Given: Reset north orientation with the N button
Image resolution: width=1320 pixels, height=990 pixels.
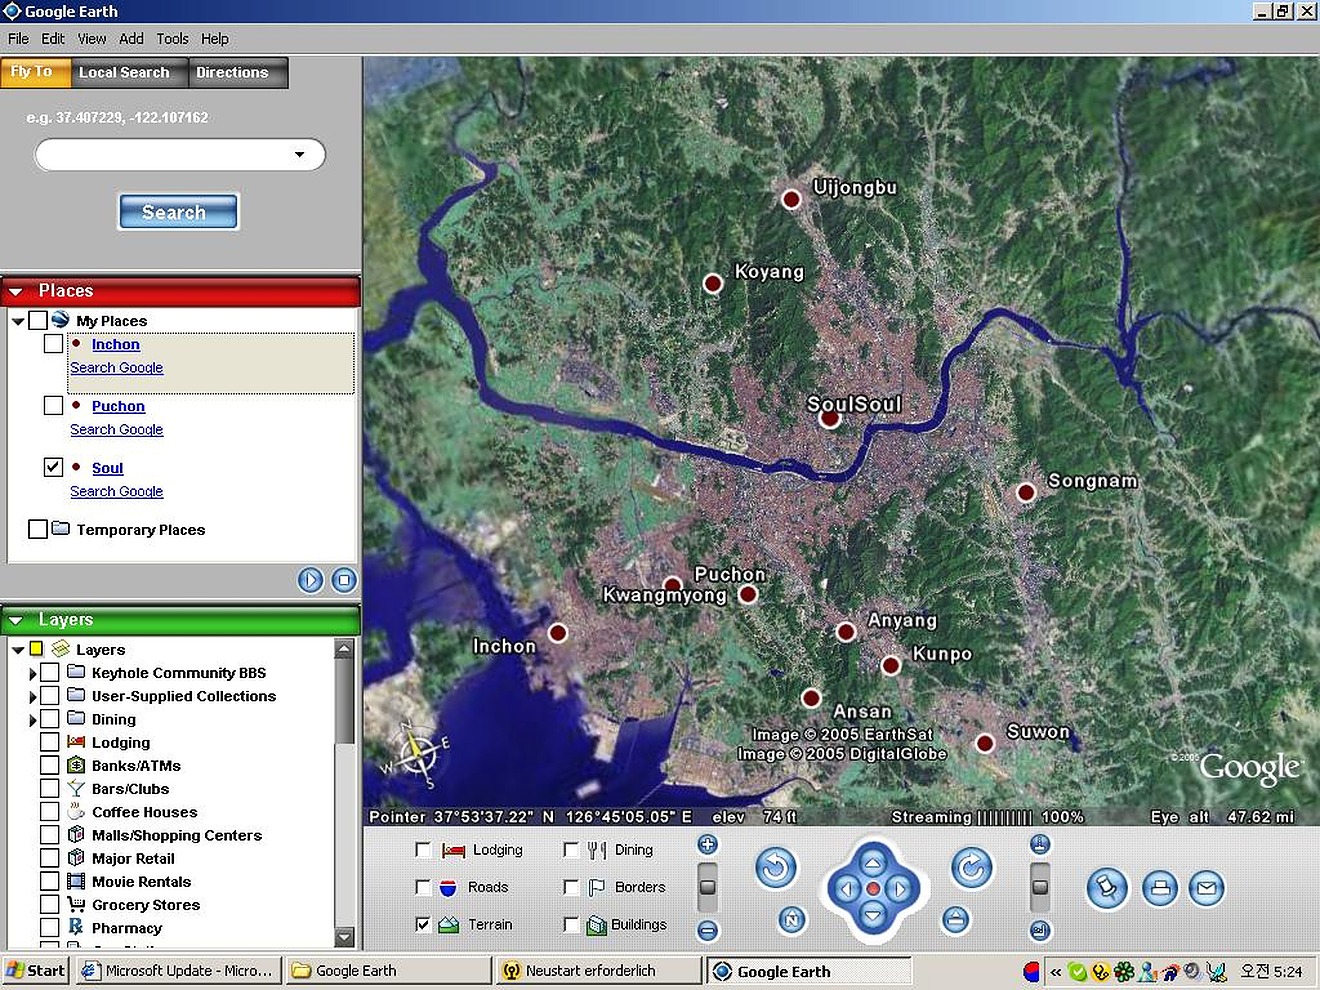Looking at the screenshot, I should pyautogui.click(x=791, y=919).
